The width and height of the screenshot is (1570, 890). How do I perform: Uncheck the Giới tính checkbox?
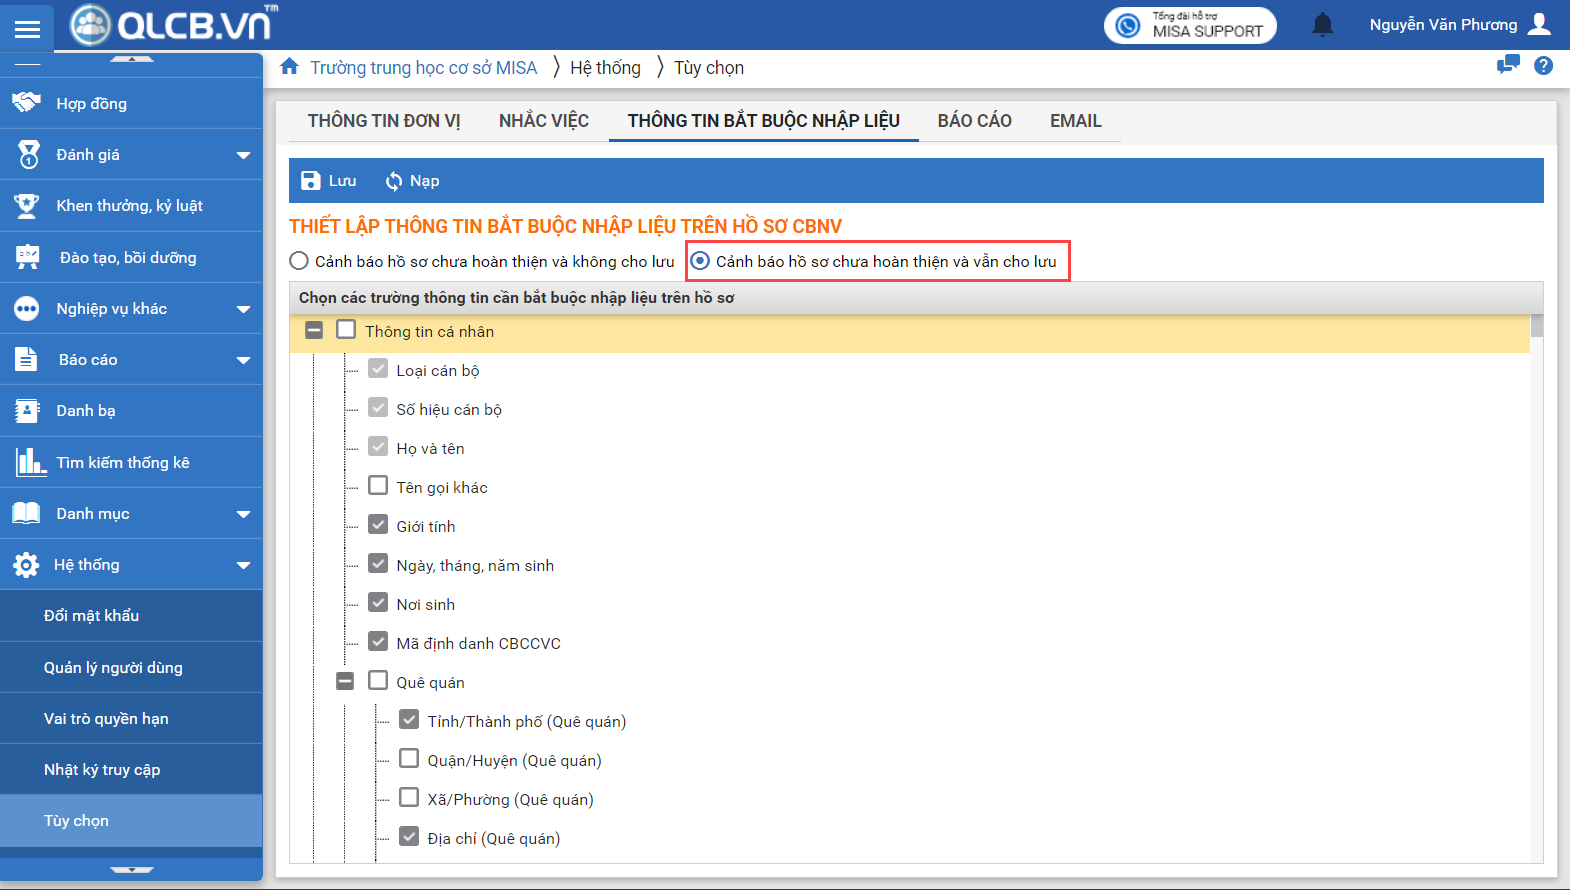pyautogui.click(x=378, y=525)
